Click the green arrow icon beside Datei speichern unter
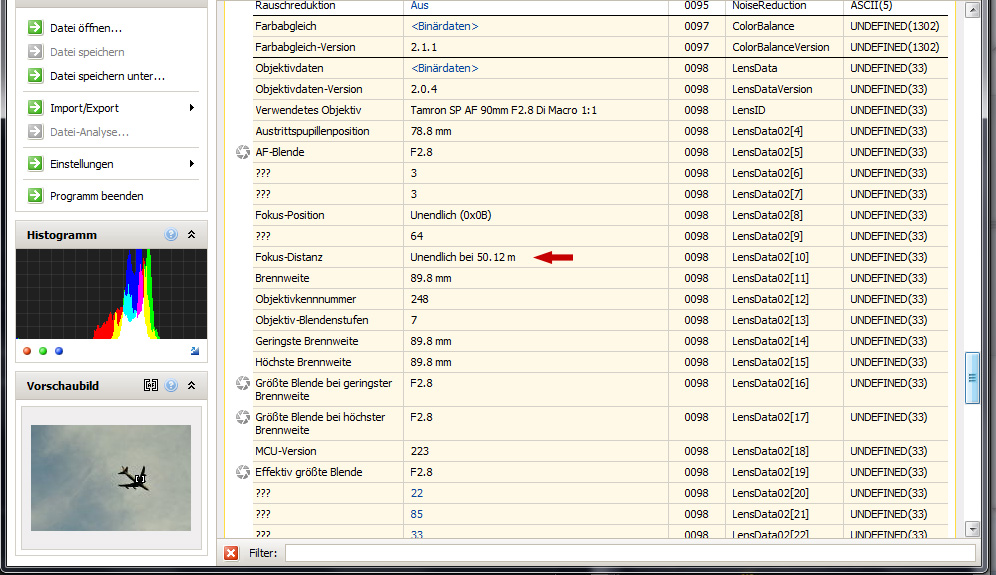The height and width of the screenshot is (575, 996). pos(35,76)
